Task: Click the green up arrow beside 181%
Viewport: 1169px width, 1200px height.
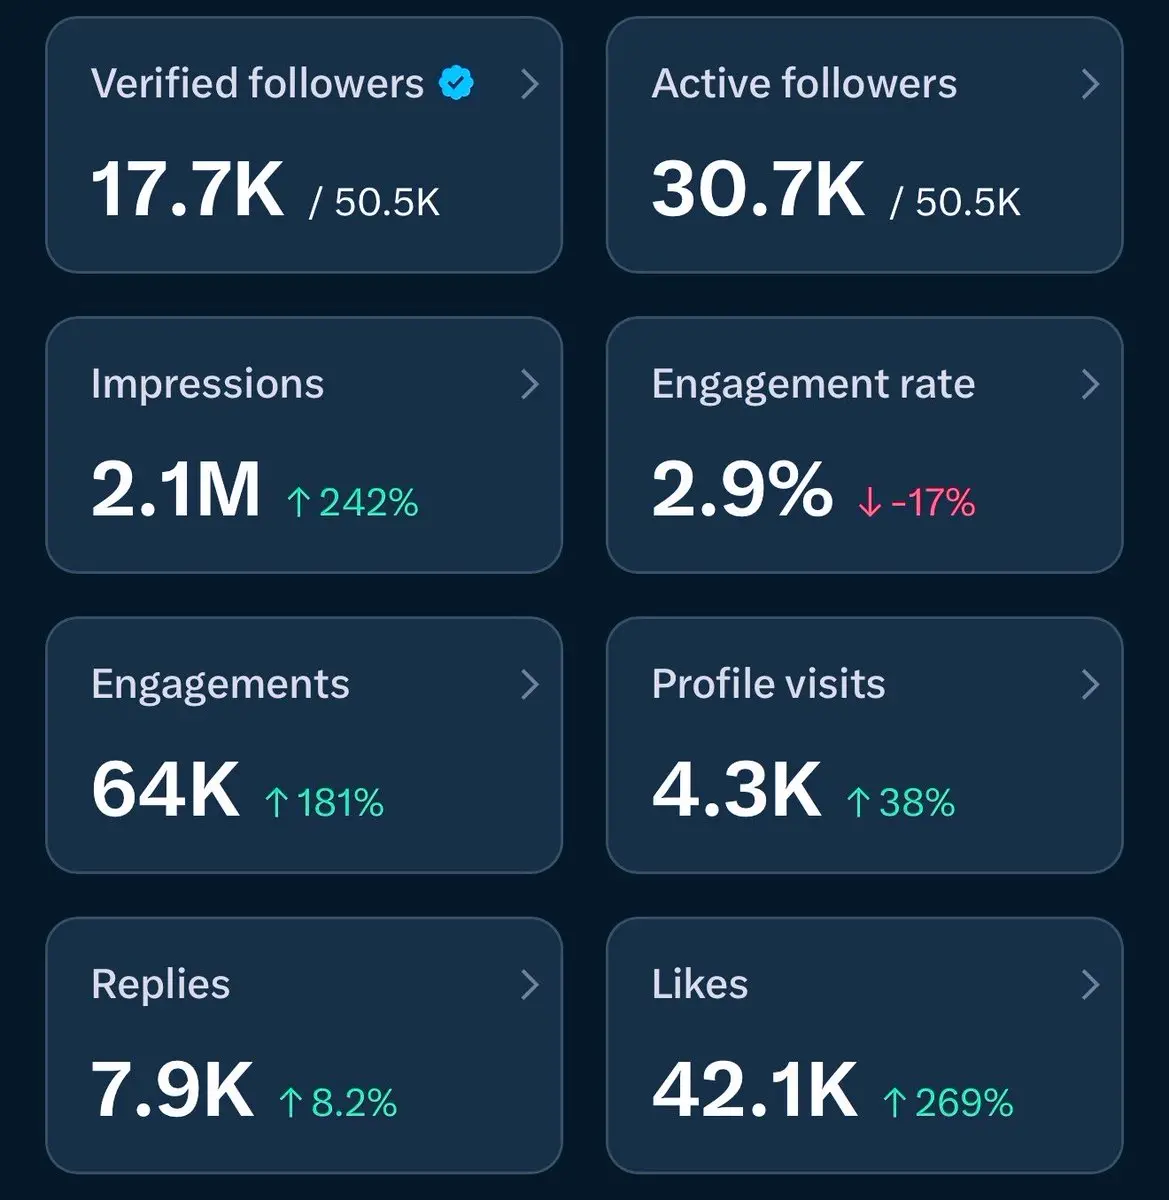Action: (277, 802)
